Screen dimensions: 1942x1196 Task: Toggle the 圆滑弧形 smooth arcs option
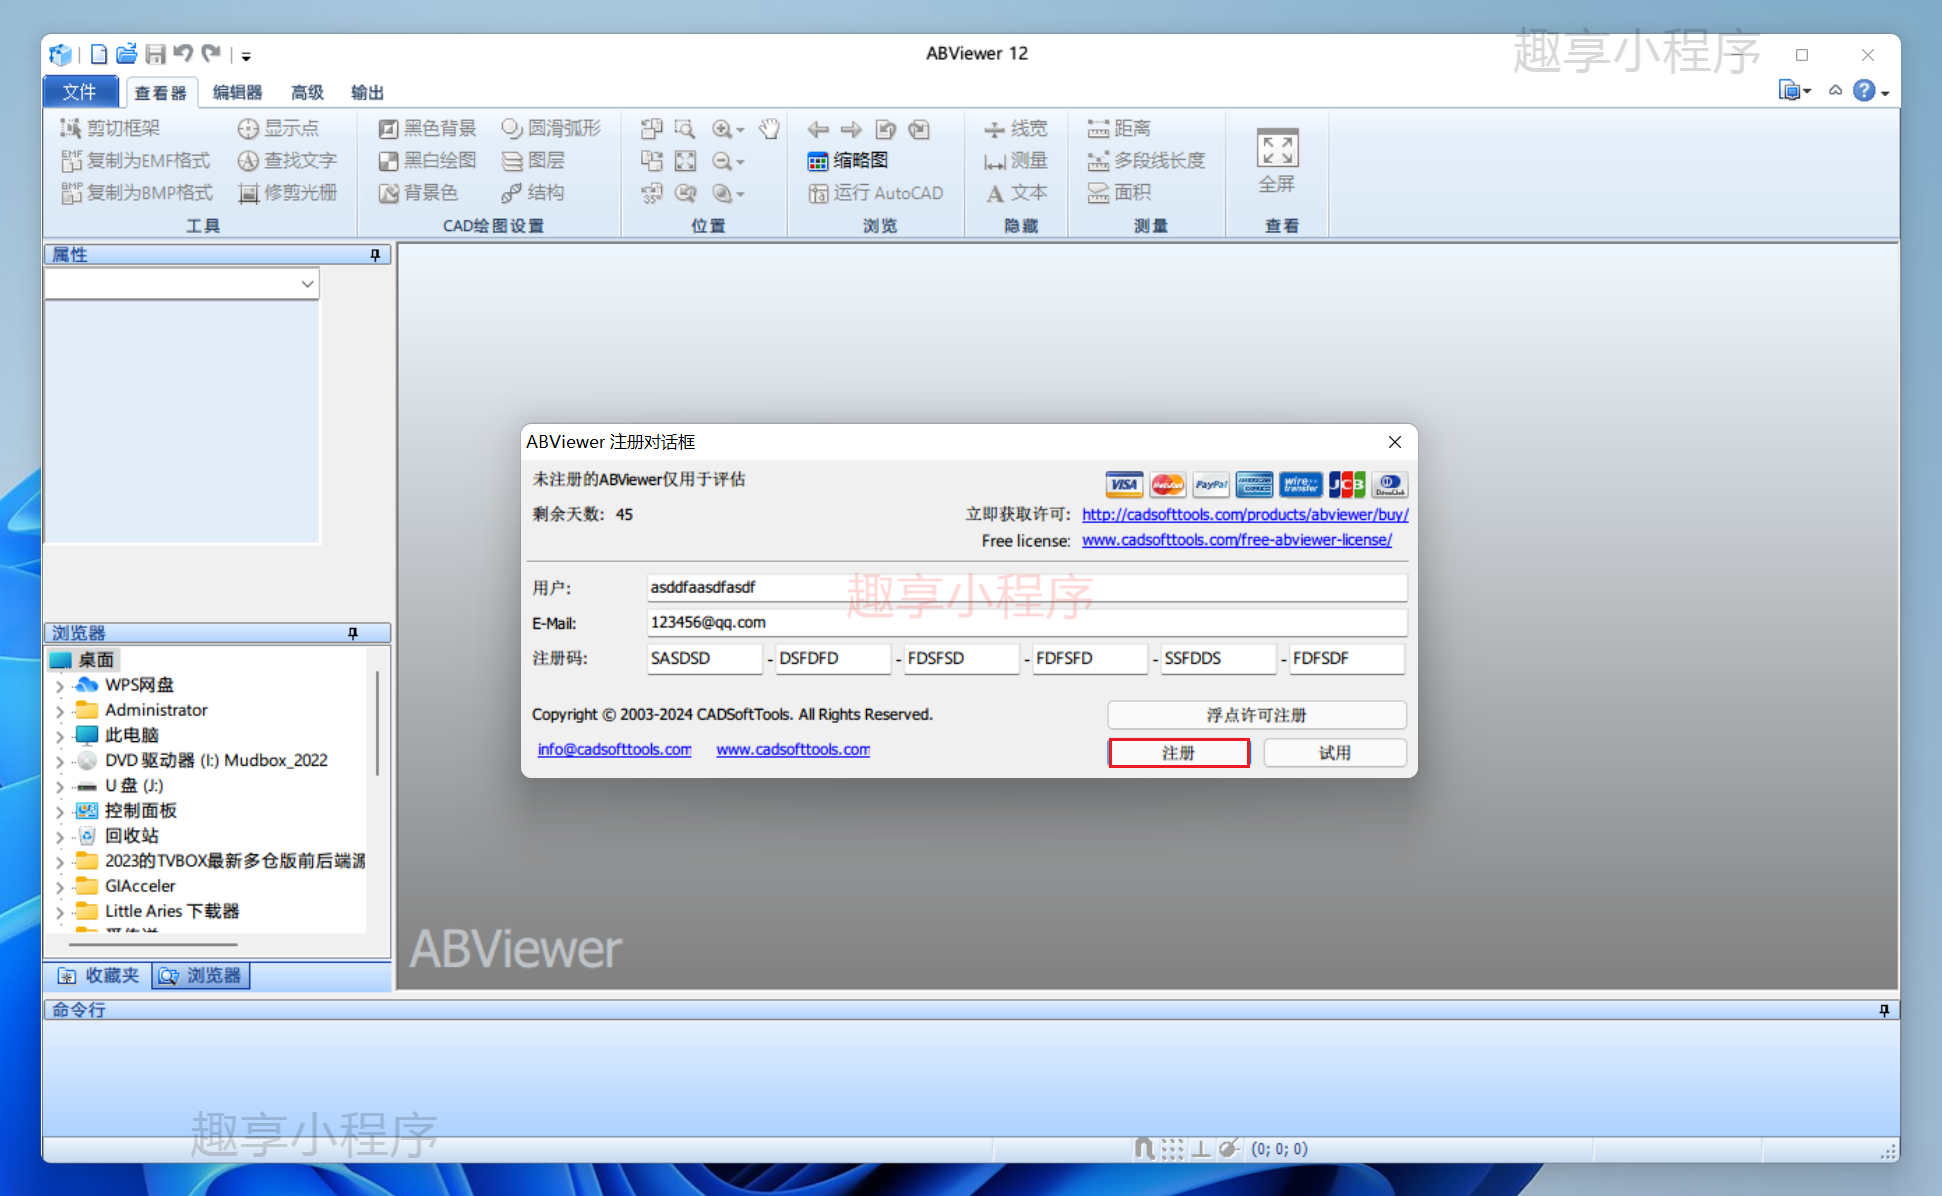(551, 128)
